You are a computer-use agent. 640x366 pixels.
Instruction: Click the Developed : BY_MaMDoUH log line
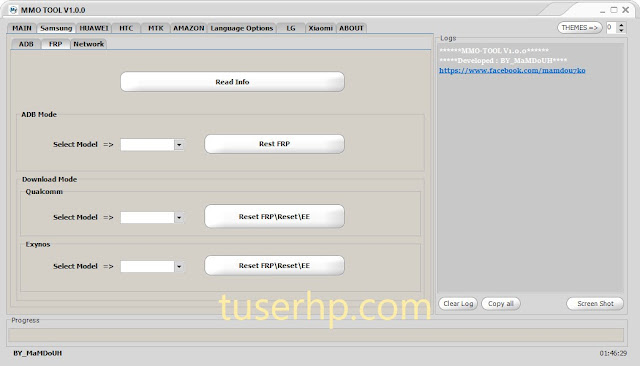coord(503,61)
